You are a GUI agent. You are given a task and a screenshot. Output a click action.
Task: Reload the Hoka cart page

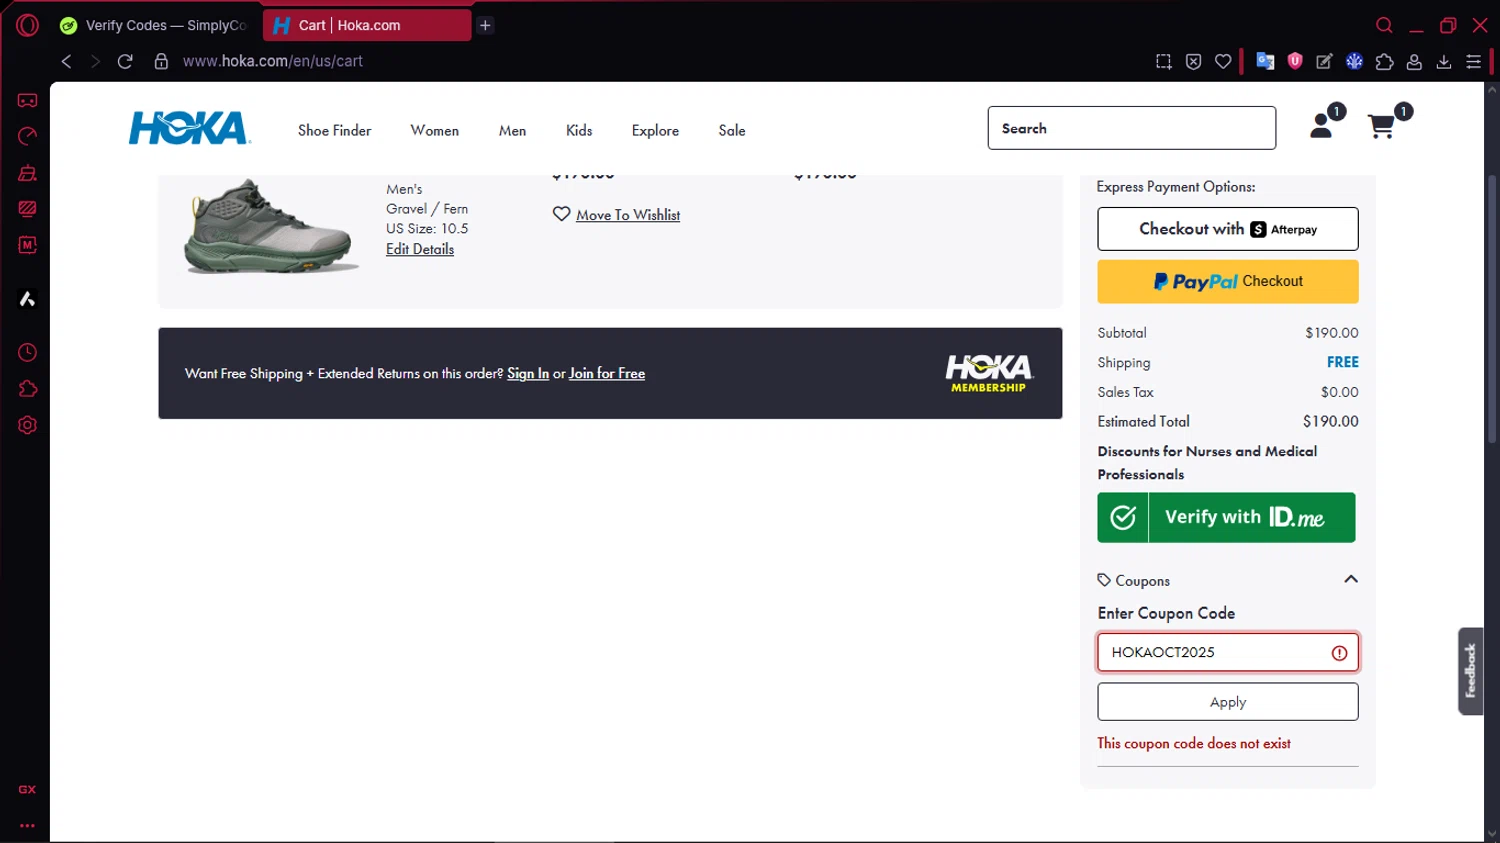125,61
